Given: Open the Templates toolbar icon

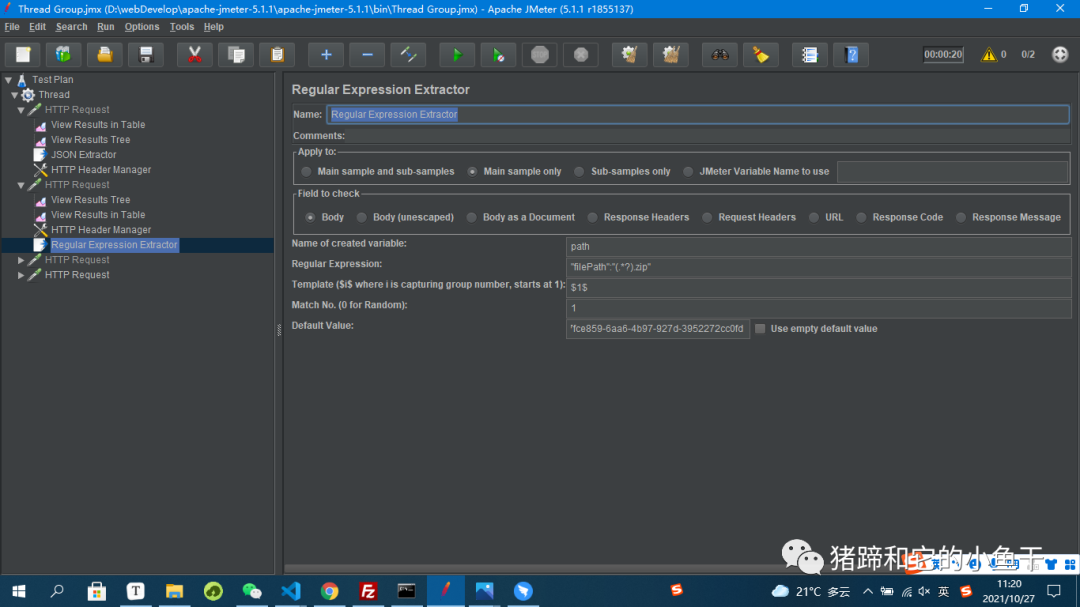Looking at the screenshot, I should tap(63, 54).
